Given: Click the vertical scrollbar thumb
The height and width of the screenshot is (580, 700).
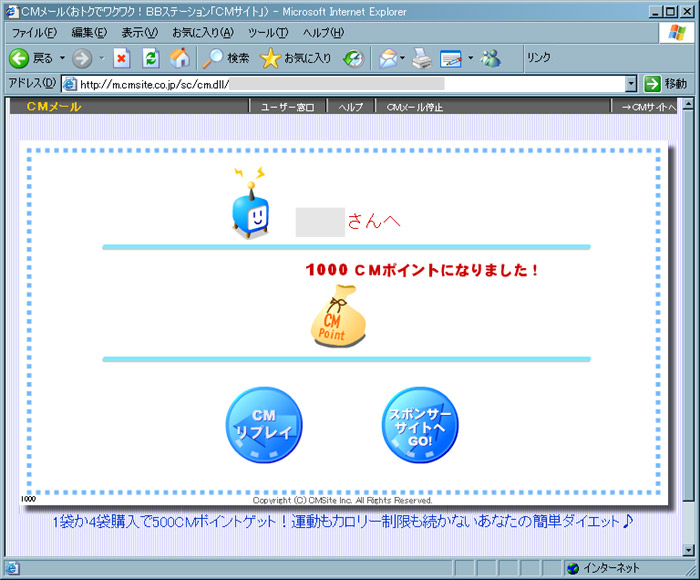Looking at the screenshot, I should 688,306.
